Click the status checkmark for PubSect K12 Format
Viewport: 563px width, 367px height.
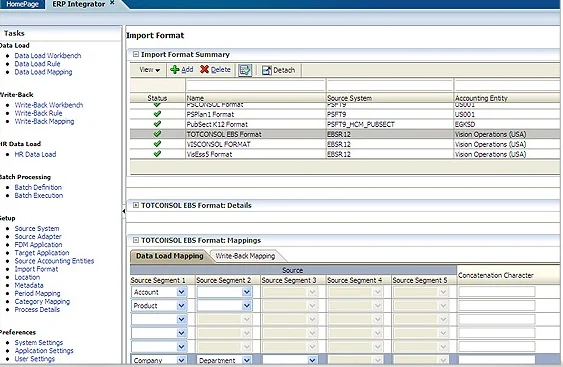coord(157,124)
